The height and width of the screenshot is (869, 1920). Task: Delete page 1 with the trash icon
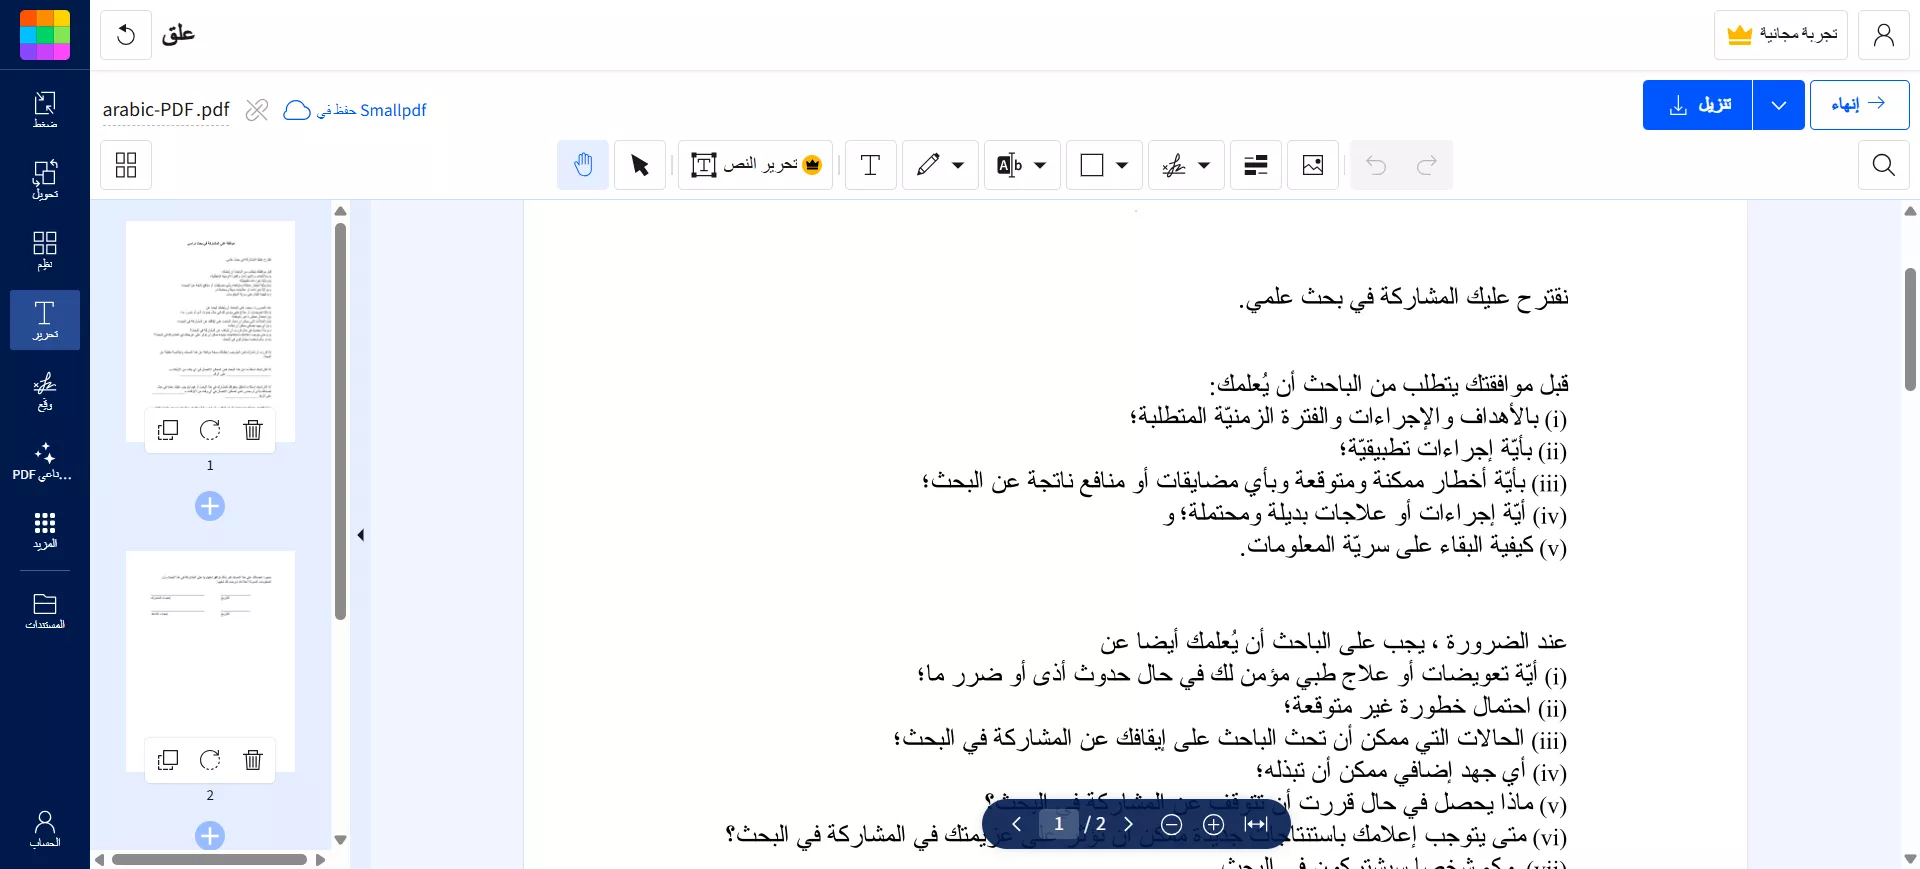(253, 430)
